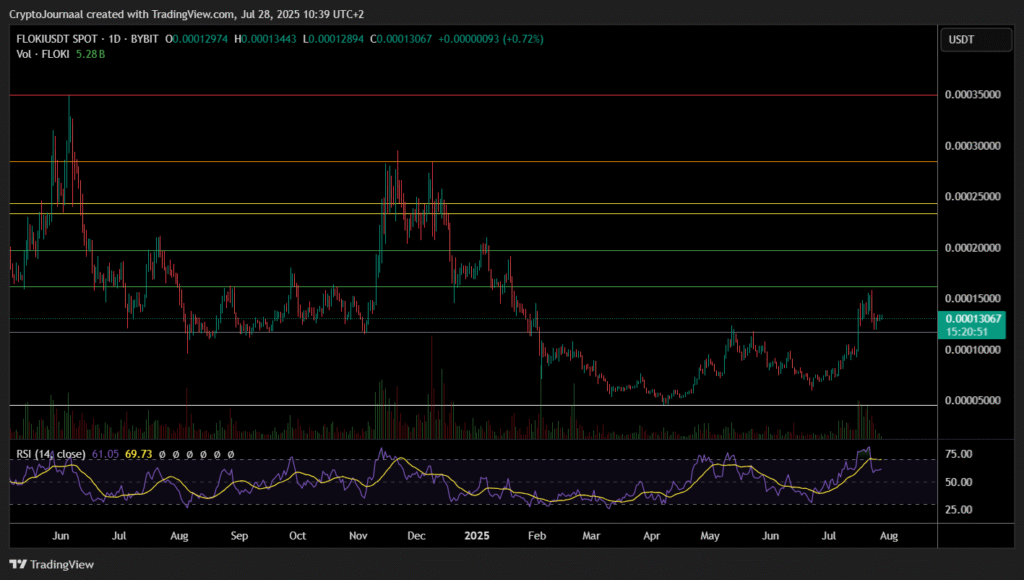The width and height of the screenshot is (1024, 580).
Task: Open the USDT currency selector
Action: tap(976, 40)
